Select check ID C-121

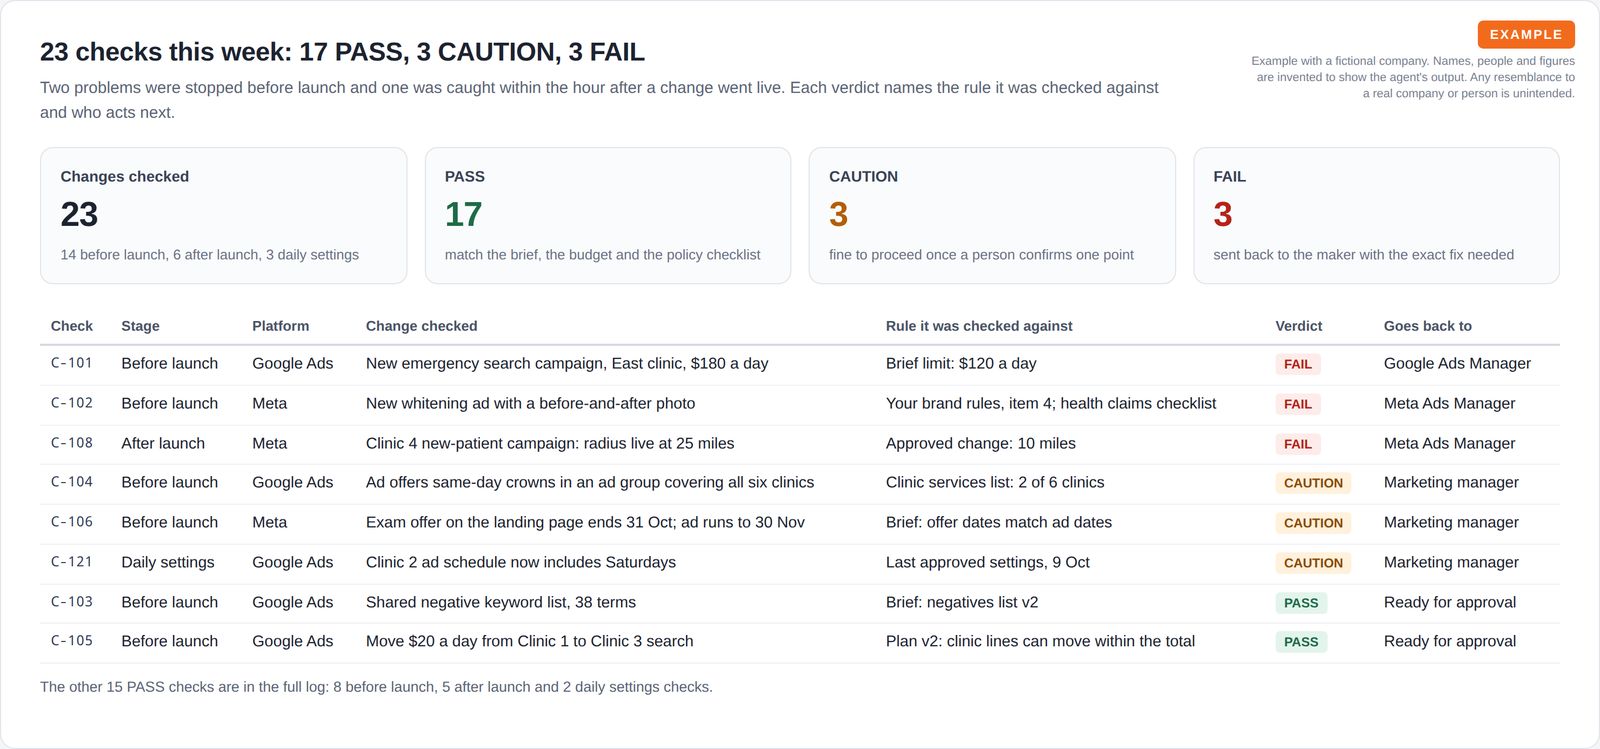(72, 562)
